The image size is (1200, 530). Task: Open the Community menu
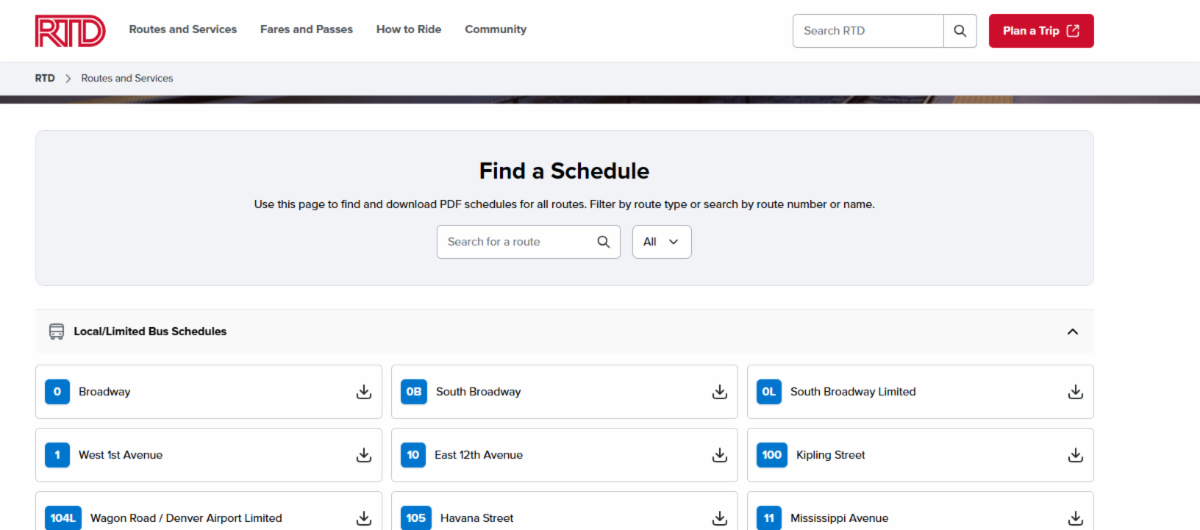(495, 30)
